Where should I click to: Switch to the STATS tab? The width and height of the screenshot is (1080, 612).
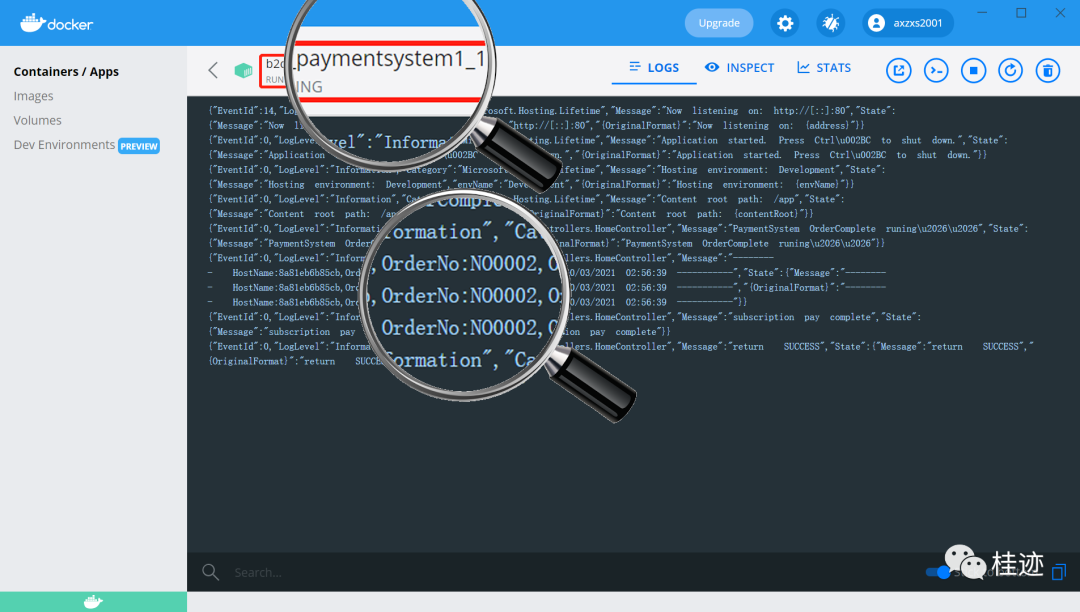tap(824, 67)
